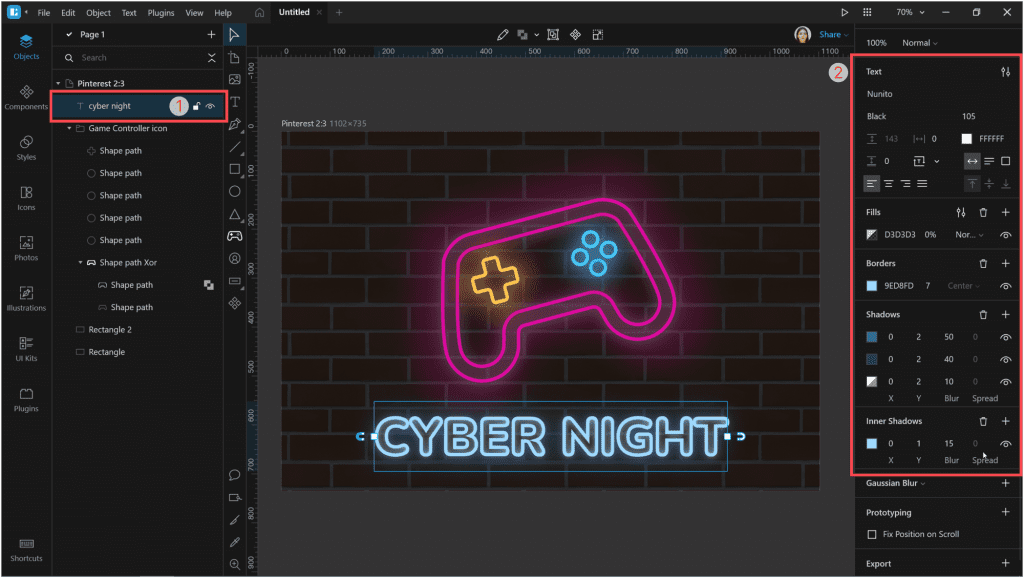Select the Avatar tool
Viewport: 1024px width, 578px height.
(x=234, y=259)
